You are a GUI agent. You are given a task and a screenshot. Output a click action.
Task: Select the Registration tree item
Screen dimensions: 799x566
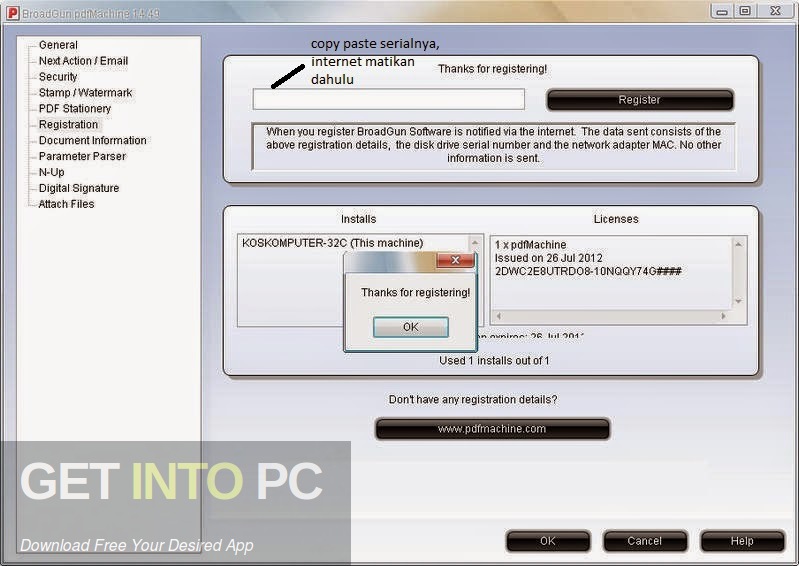coord(68,124)
